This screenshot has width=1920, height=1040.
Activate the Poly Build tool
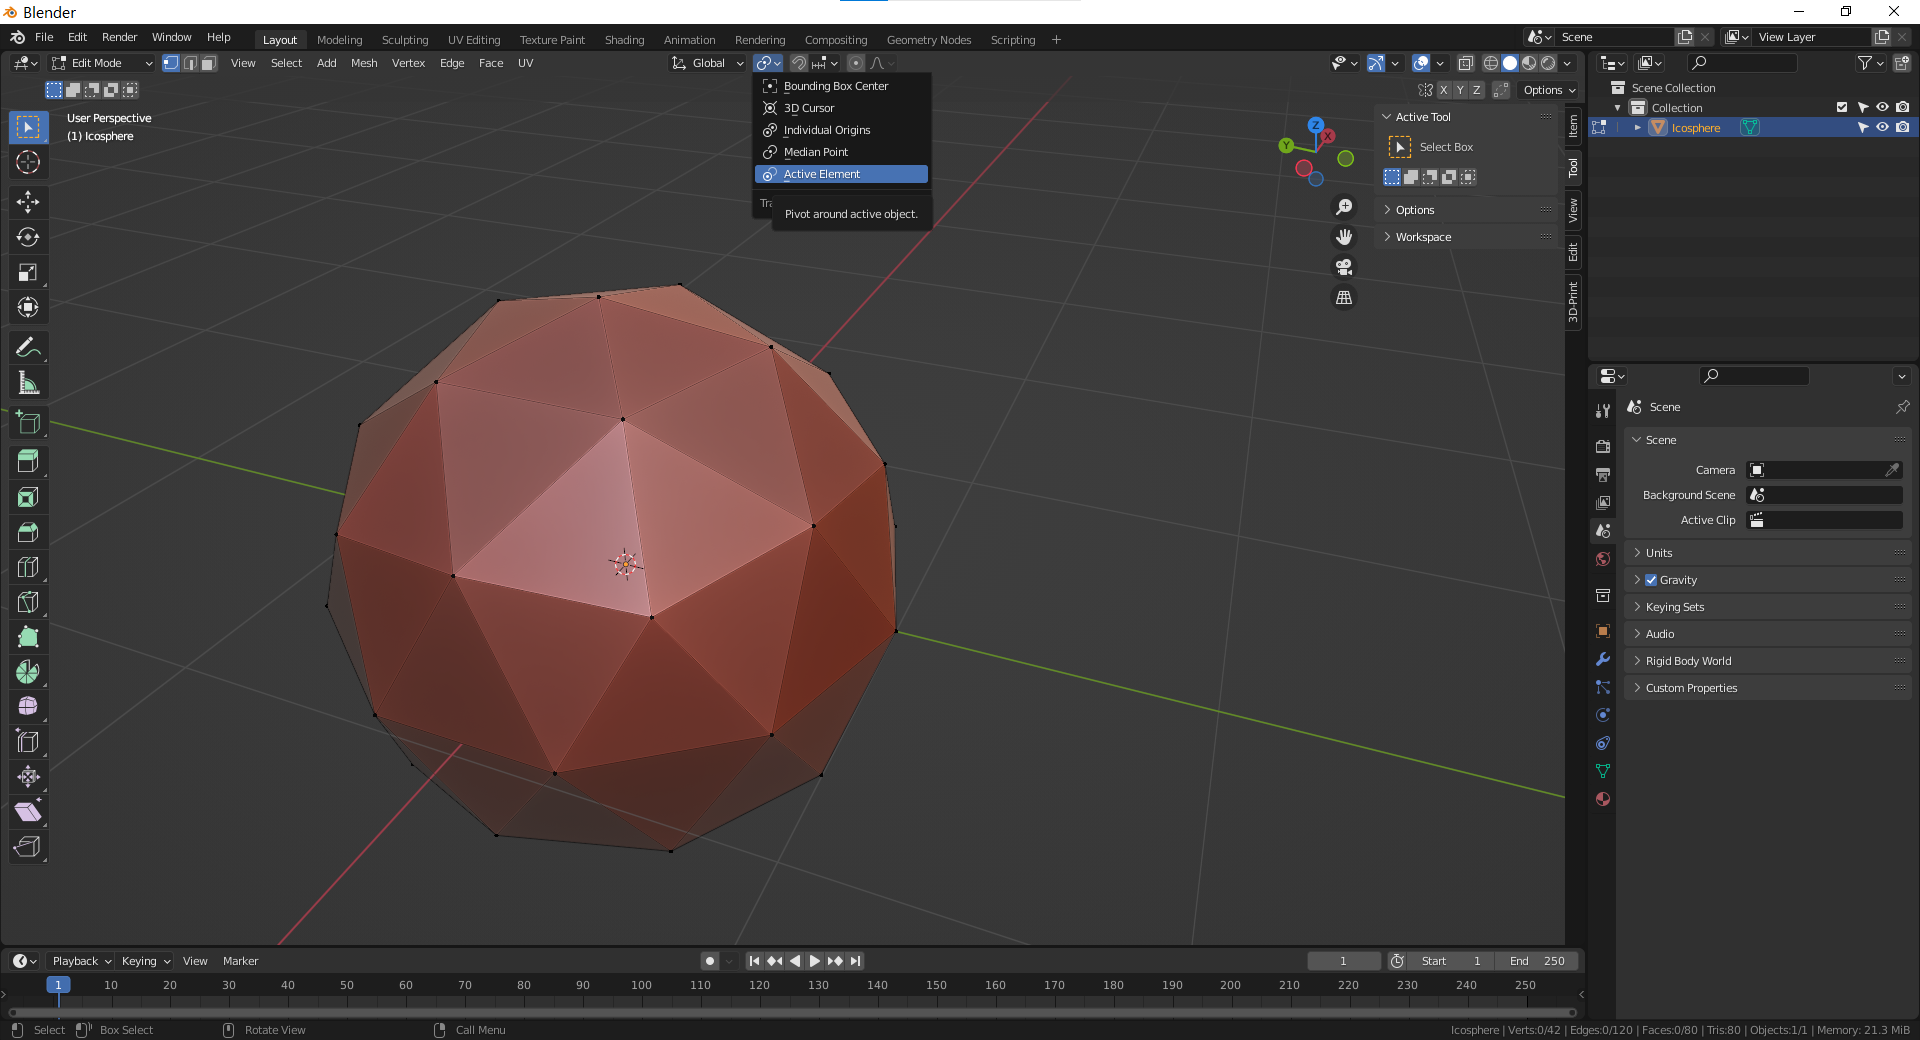pyautogui.click(x=28, y=637)
